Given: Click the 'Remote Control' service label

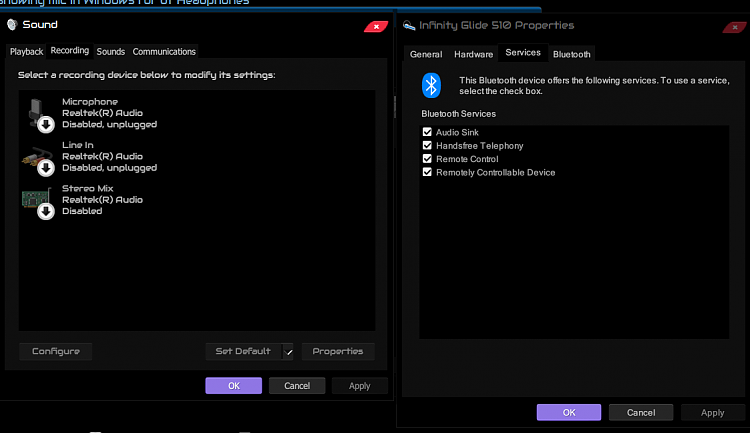Looking at the screenshot, I should 467,159.
